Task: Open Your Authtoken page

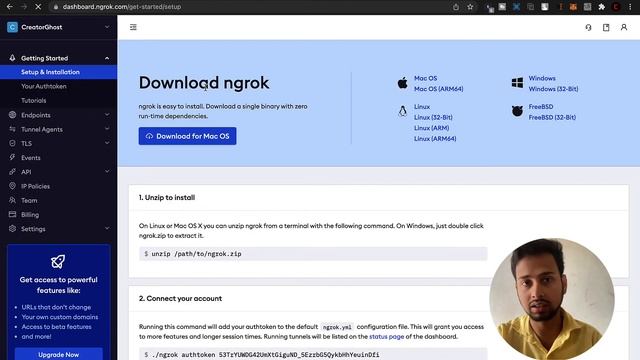Action: [x=44, y=86]
